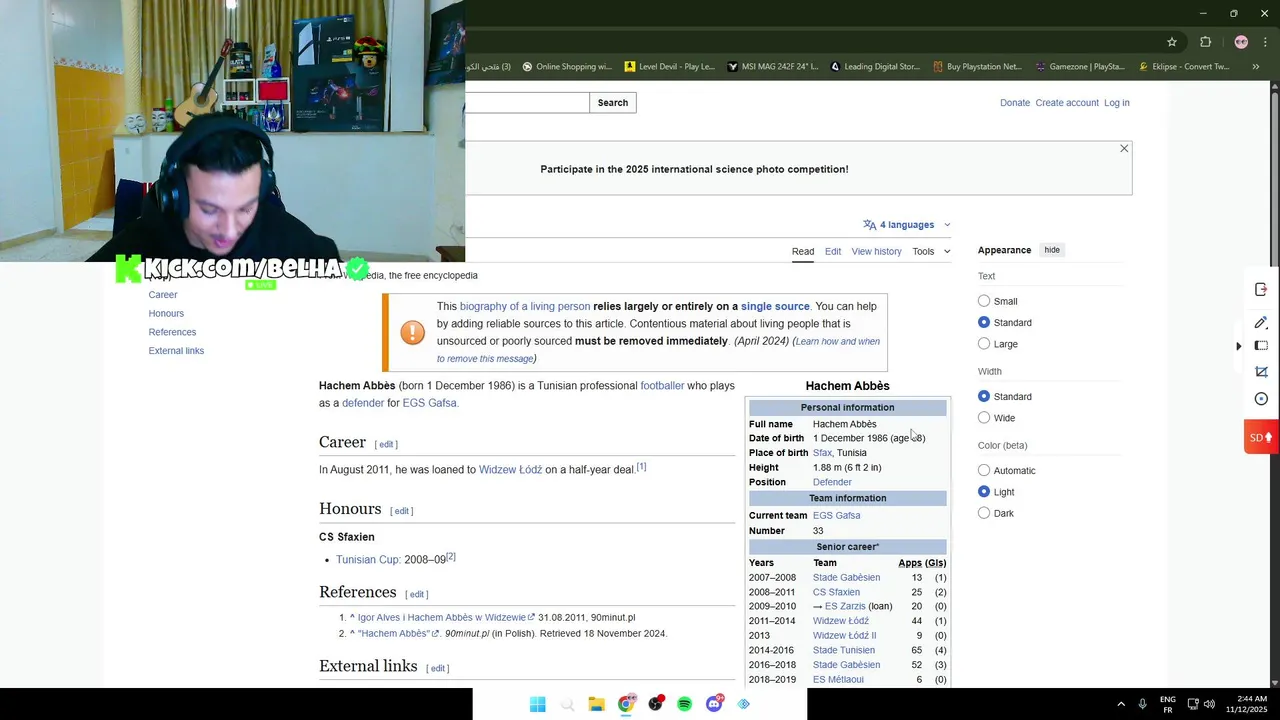
Task: Open the Windows Start menu
Action: click(x=537, y=704)
